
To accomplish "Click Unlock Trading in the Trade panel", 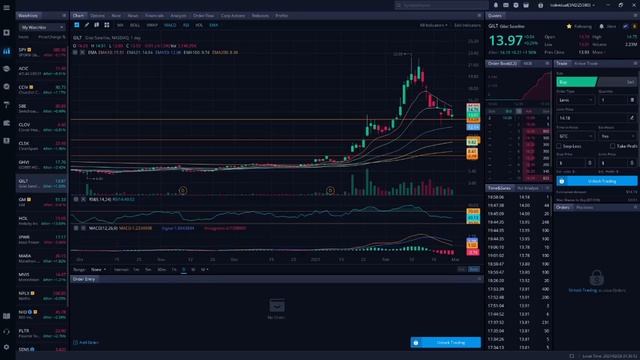I will point(597,181).
